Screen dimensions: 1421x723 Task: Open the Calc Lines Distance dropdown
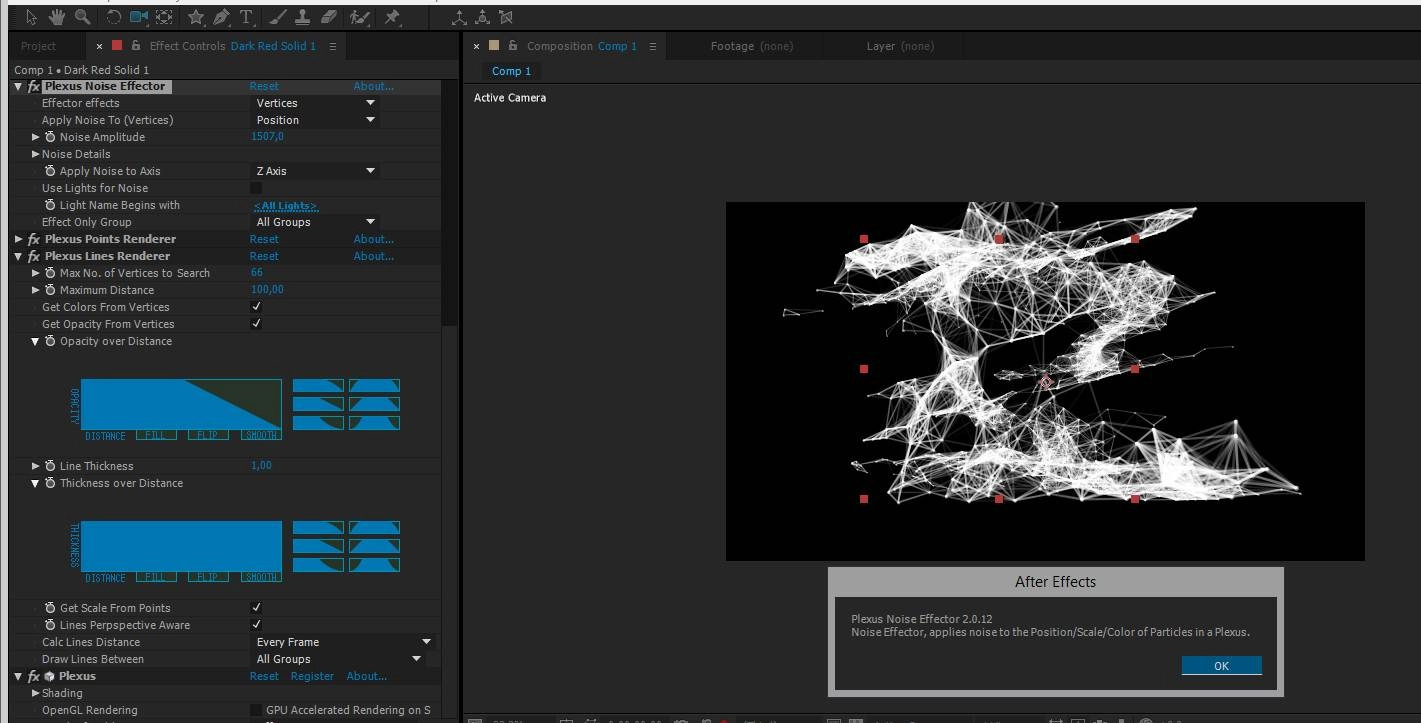point(342,642)
